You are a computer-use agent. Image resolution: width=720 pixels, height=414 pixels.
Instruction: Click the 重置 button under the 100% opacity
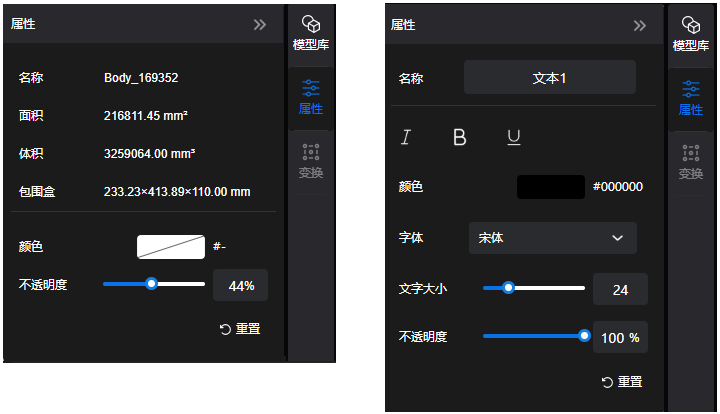[x=621, y=381]
